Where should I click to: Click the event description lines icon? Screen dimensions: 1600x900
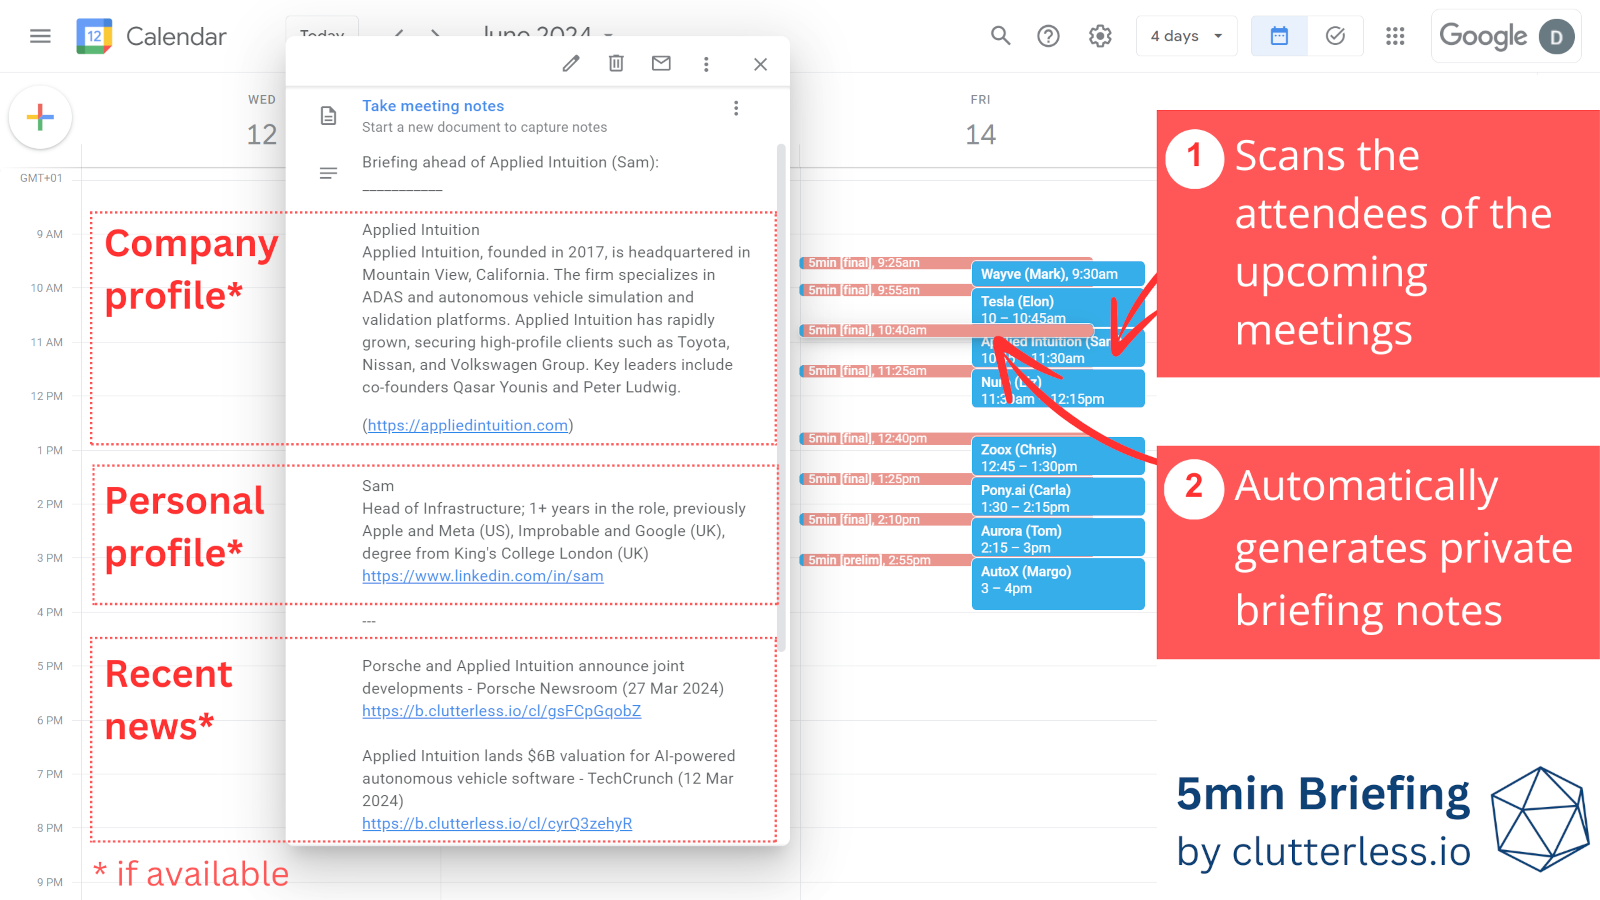pos(328,173)
